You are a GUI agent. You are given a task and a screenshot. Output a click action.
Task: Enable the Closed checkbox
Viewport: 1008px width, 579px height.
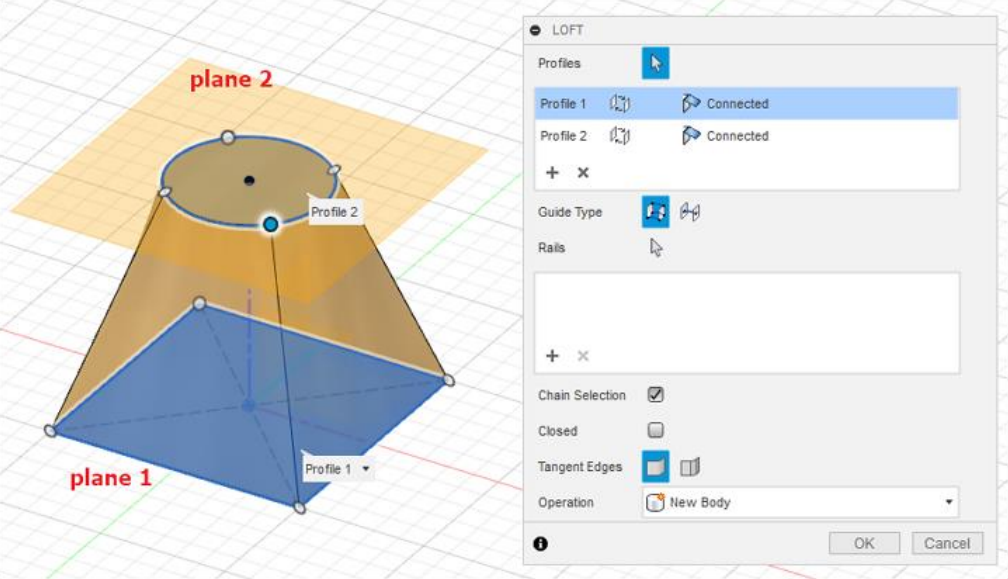coord(656,431)
